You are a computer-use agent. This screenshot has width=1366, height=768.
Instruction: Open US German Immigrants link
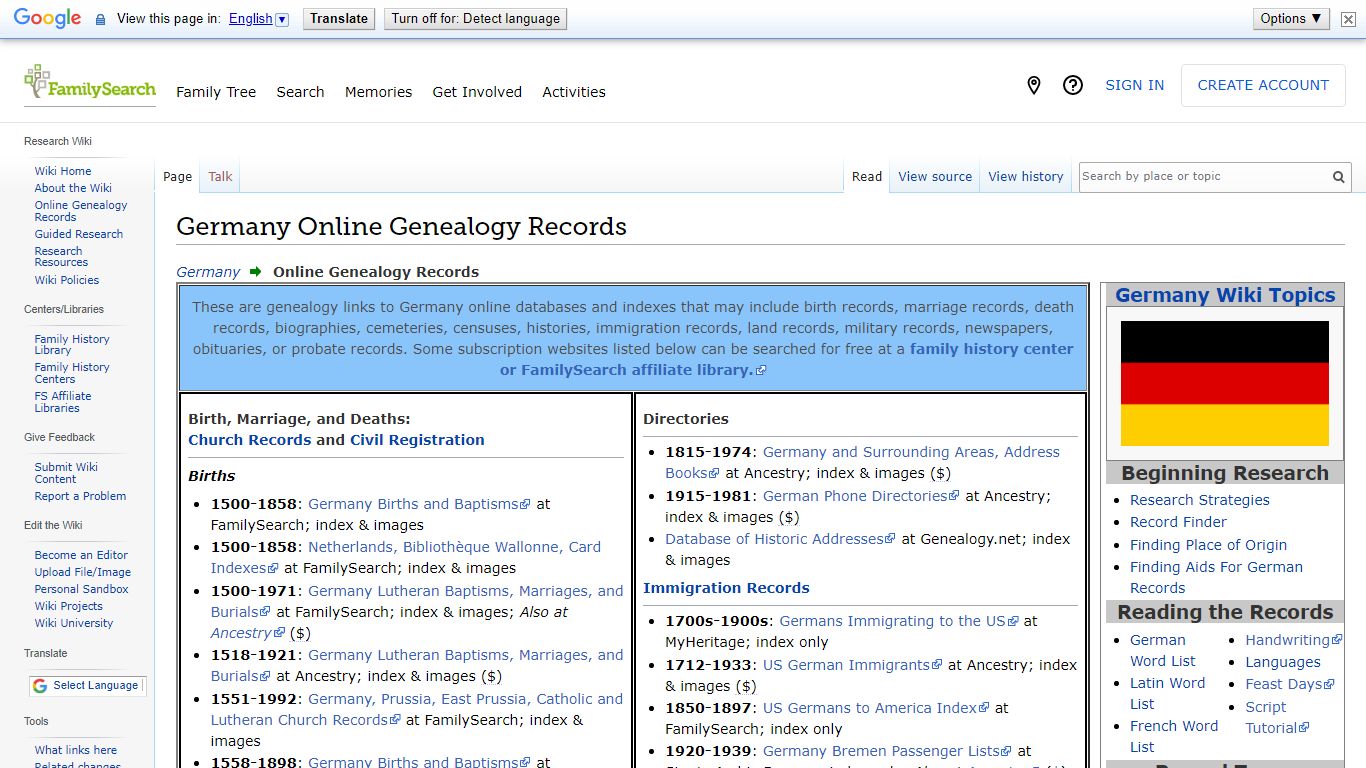(853, 665)
